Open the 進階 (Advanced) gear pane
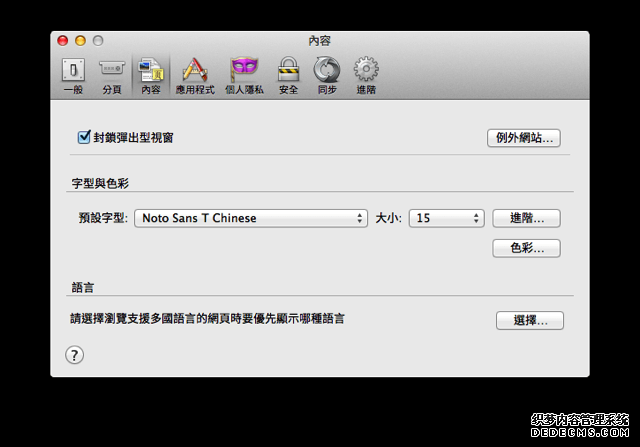The image size is (640, 447). click(366, 76)
